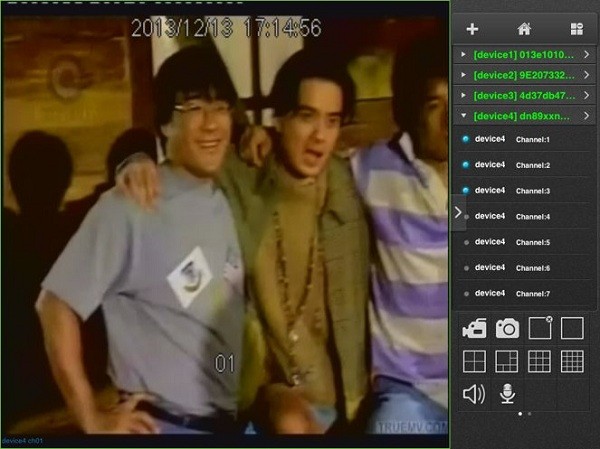Close the current video window icon
The width and height of the screenshot is (600, 449).
[540, 328]
